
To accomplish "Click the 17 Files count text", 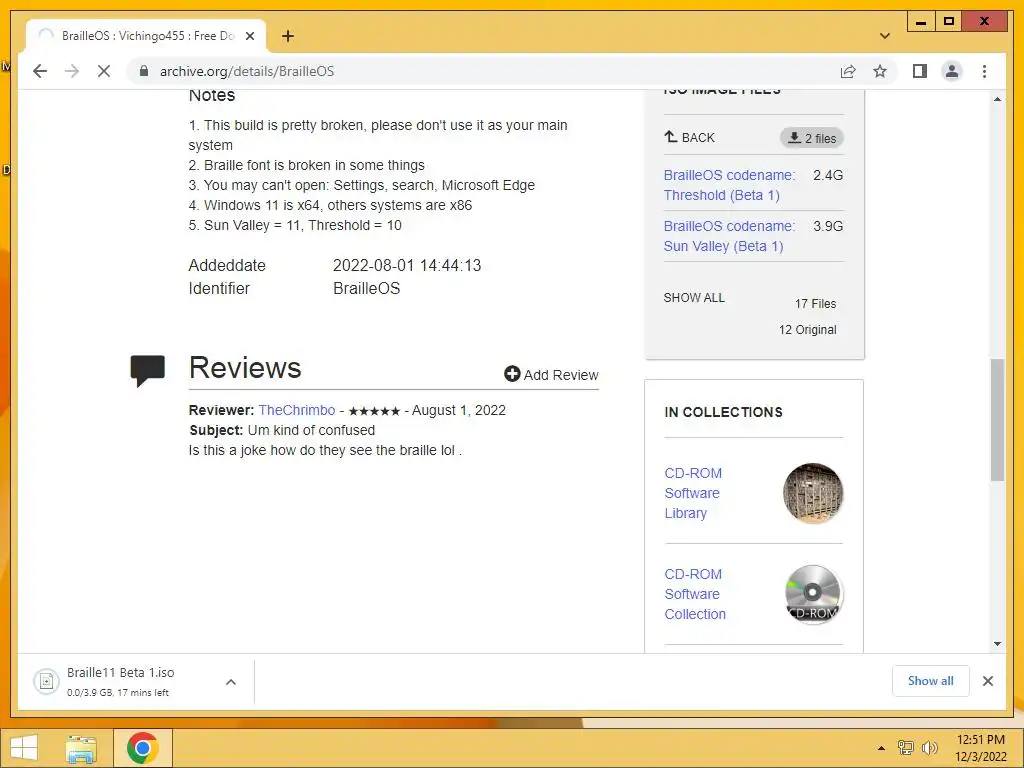I will (x=815, y=304).
